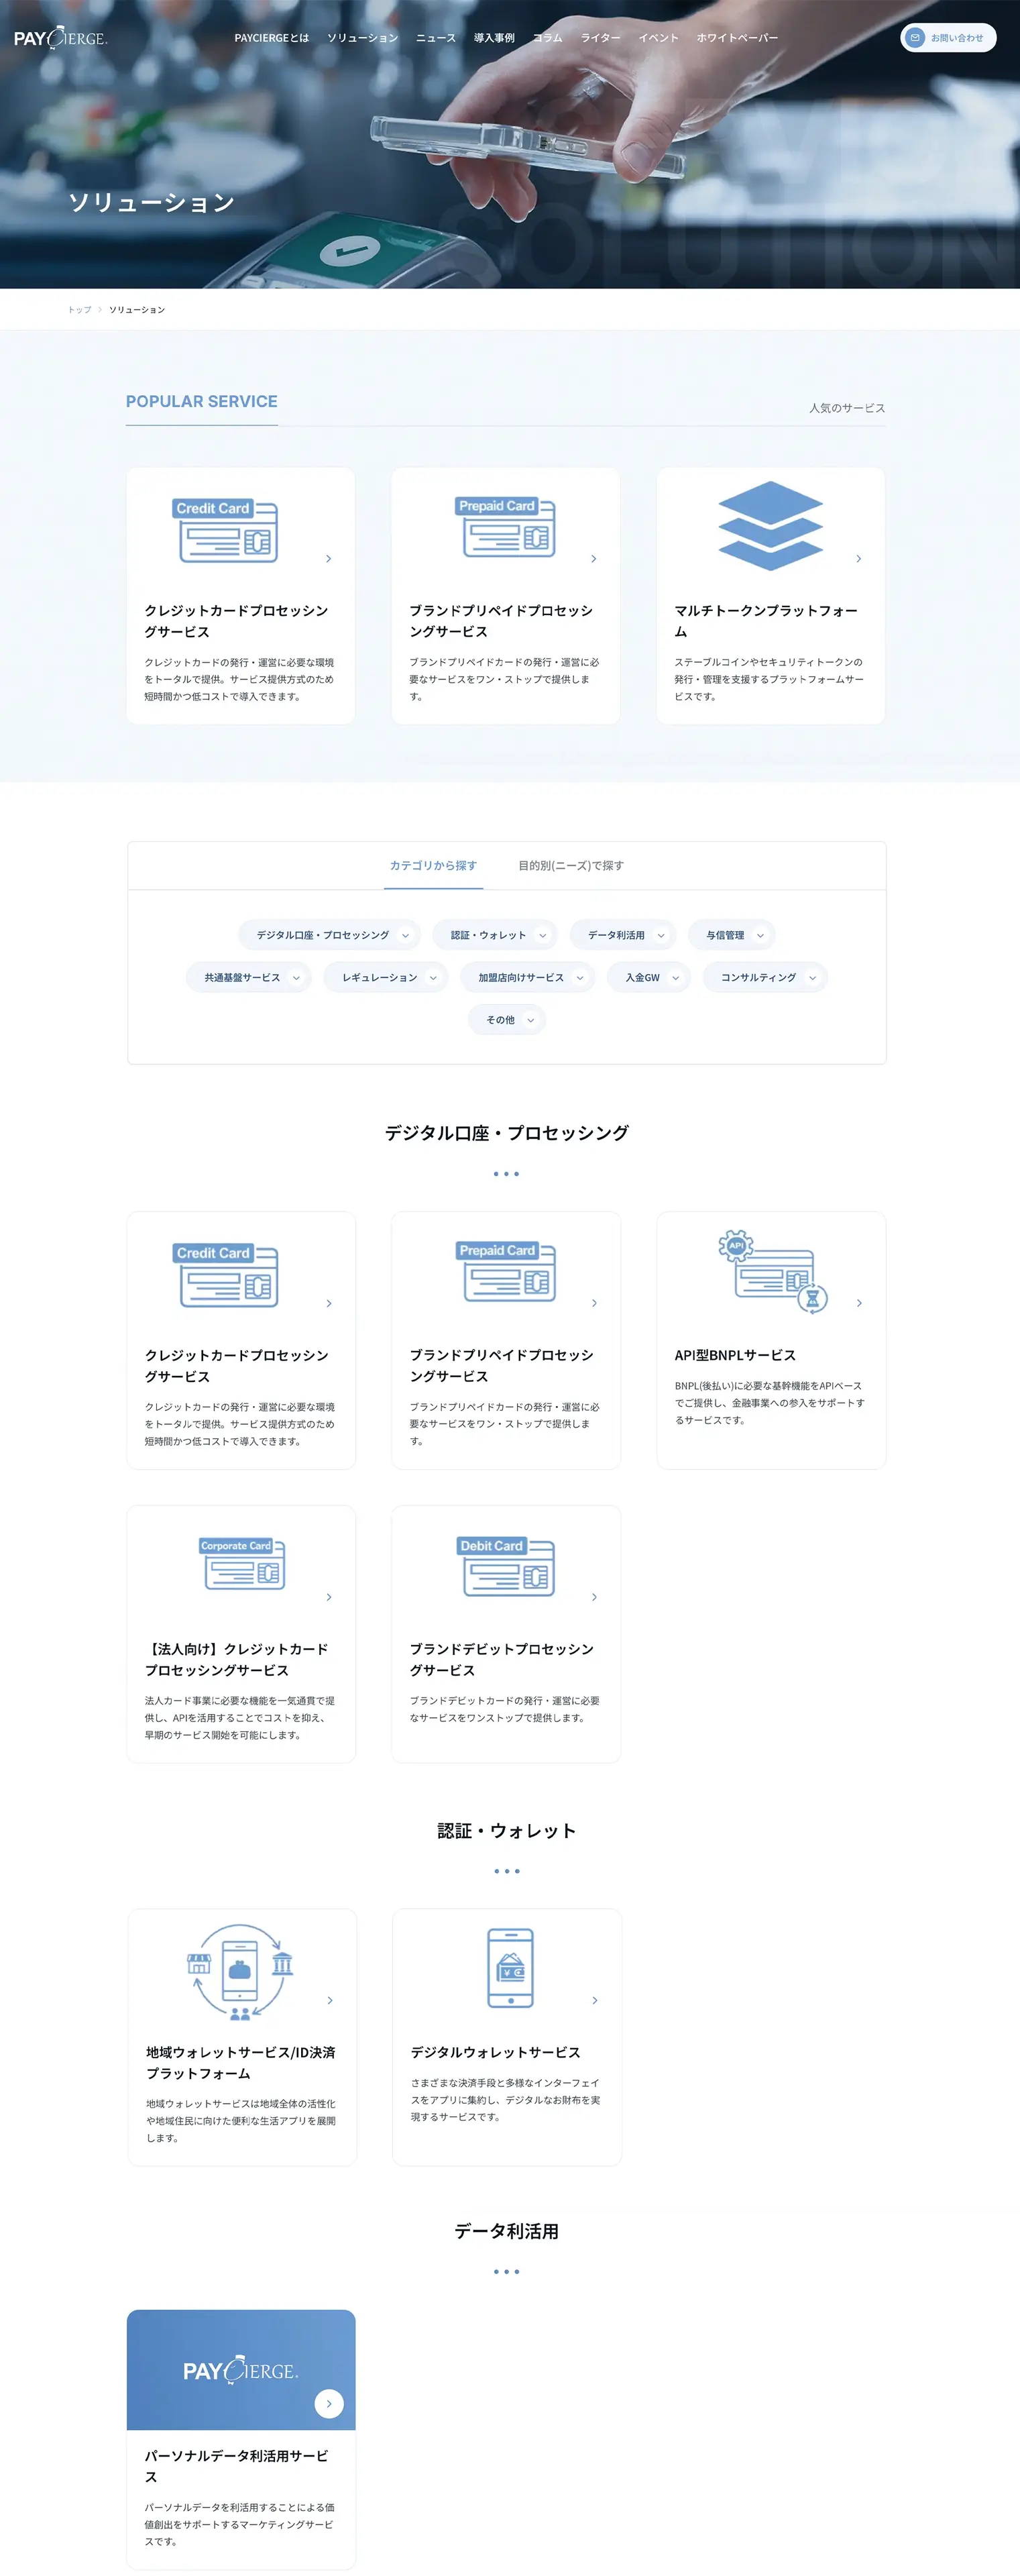Open the ライター navigation link
1020x2576 pixels.
(601, 38)
